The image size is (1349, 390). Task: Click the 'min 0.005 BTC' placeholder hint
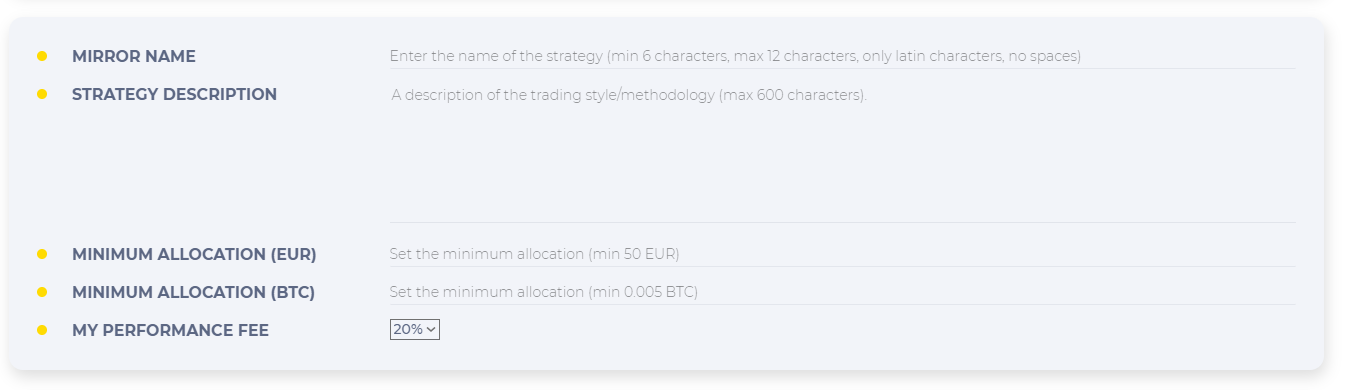pyautogui.click(x=642, y=292)
